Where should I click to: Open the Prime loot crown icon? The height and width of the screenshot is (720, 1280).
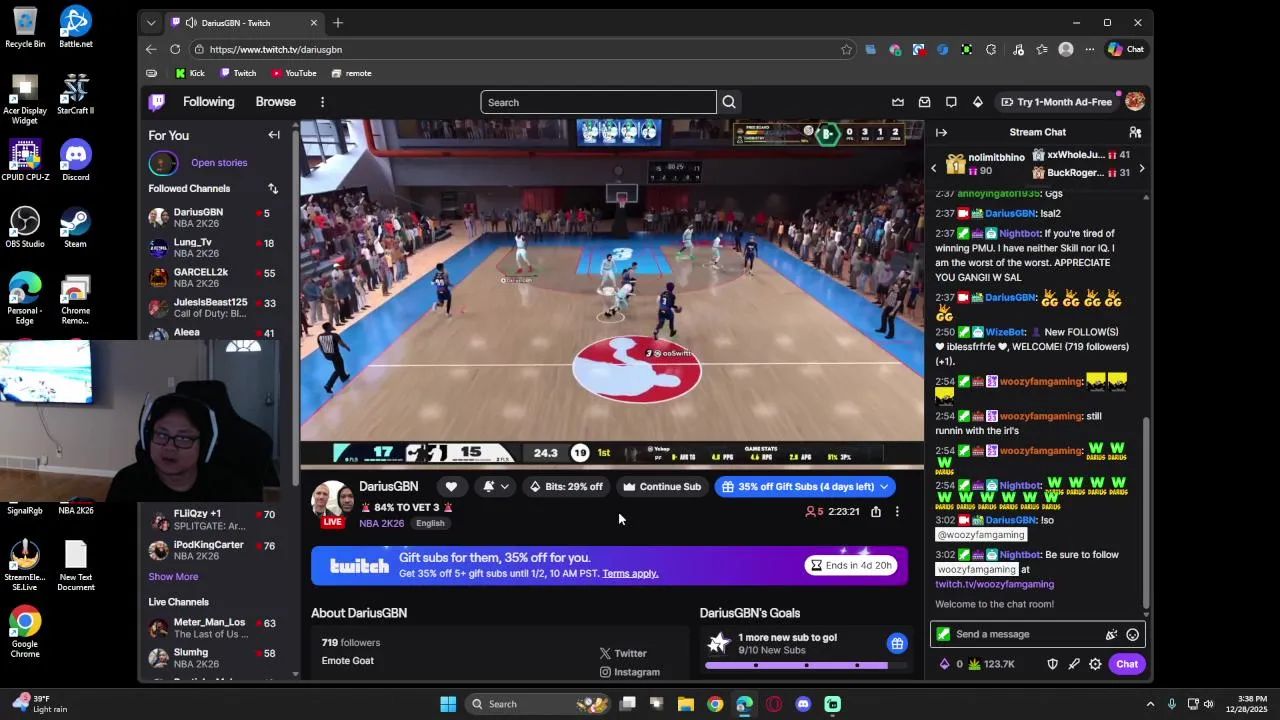(x=898, y=102)
